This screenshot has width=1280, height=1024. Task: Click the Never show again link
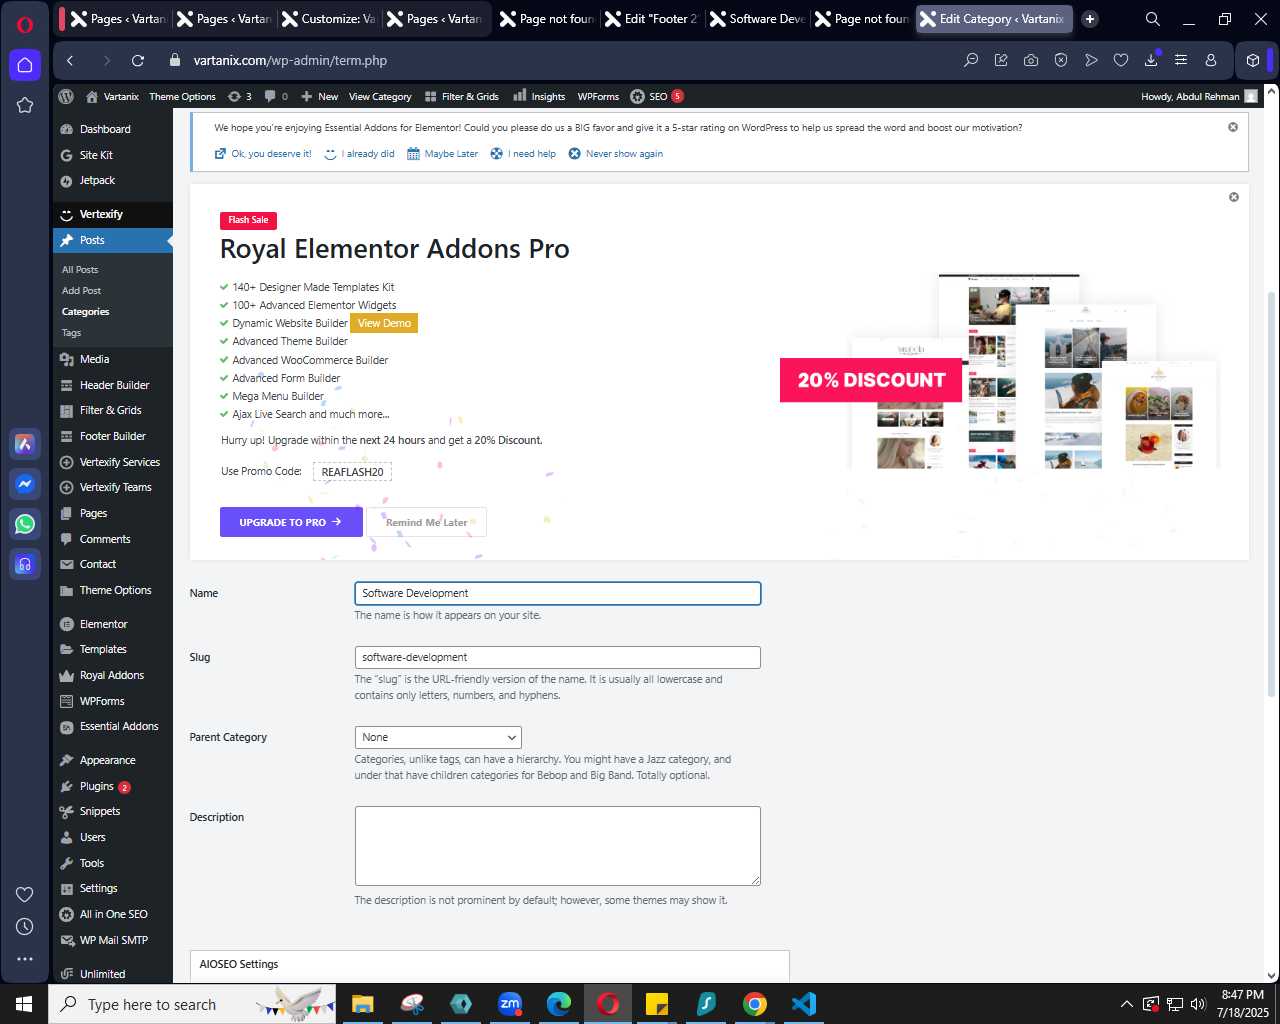pos(615,154)
